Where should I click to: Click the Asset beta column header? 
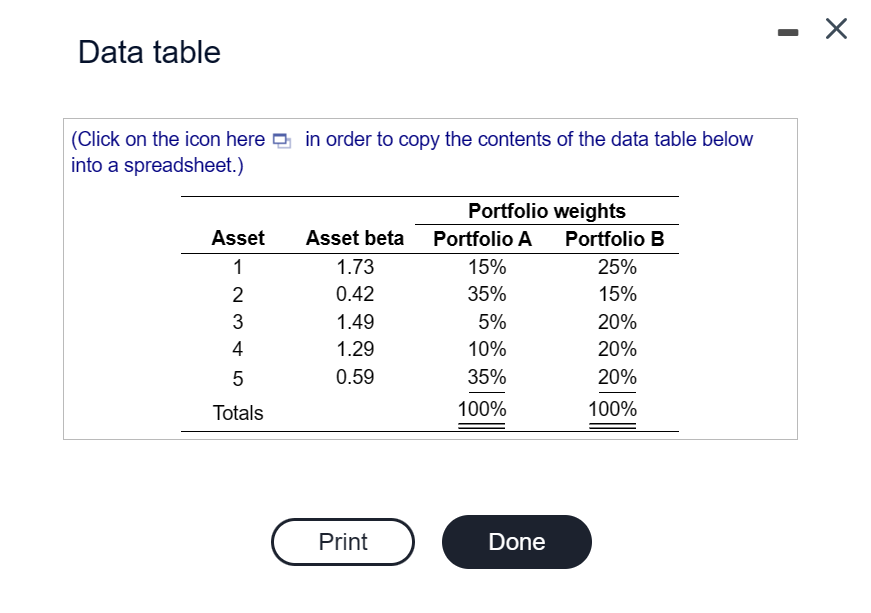pyautogui.click(x=354, y=238)
